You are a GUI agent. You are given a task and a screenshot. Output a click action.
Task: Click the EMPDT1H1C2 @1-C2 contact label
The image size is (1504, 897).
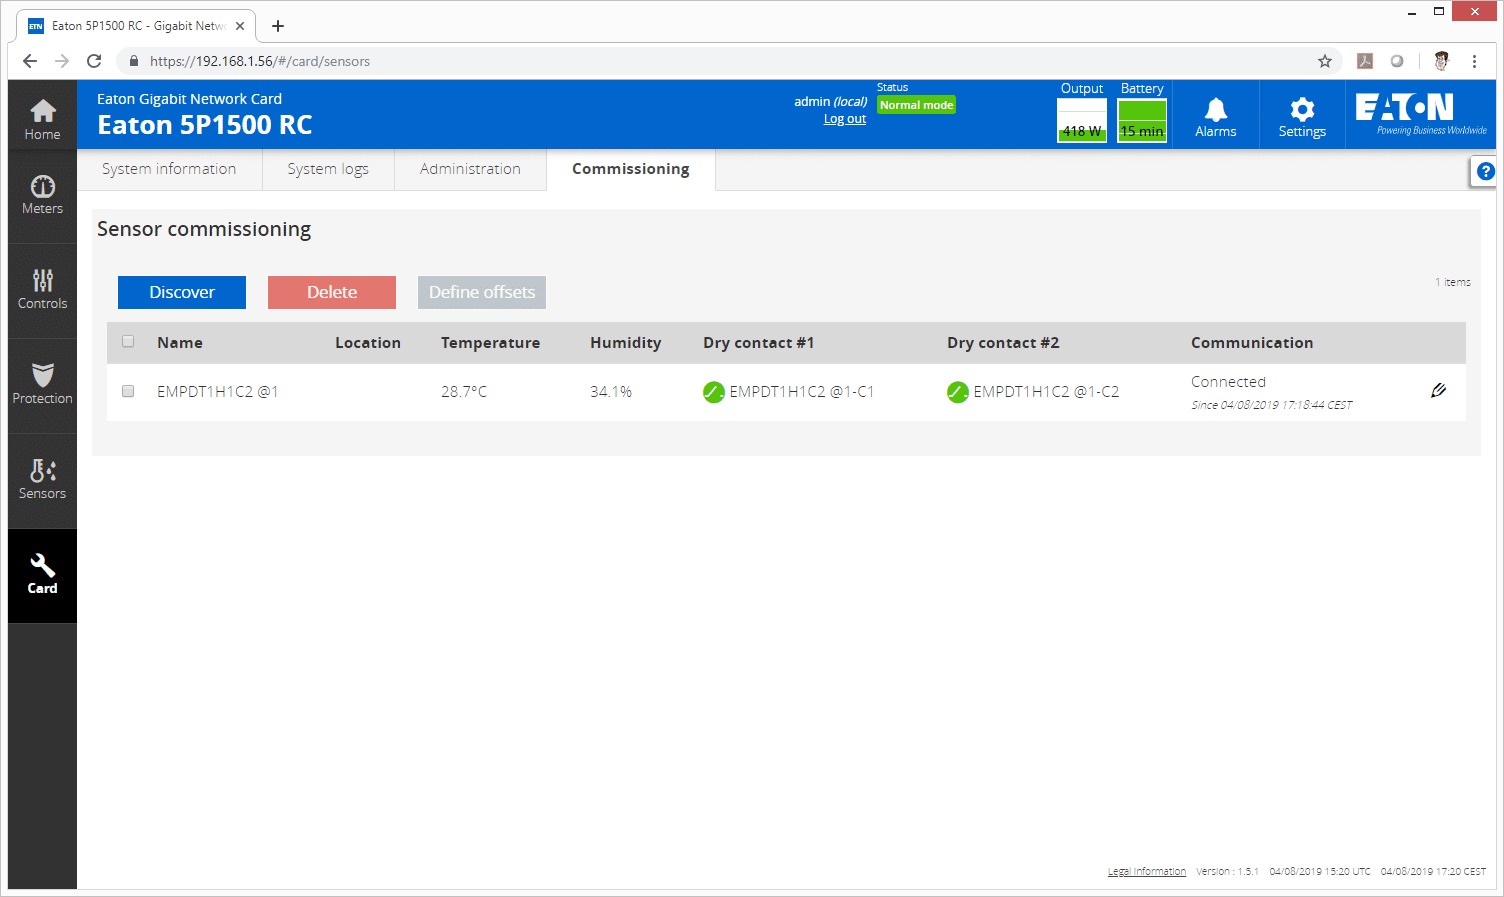[1046, 392]
